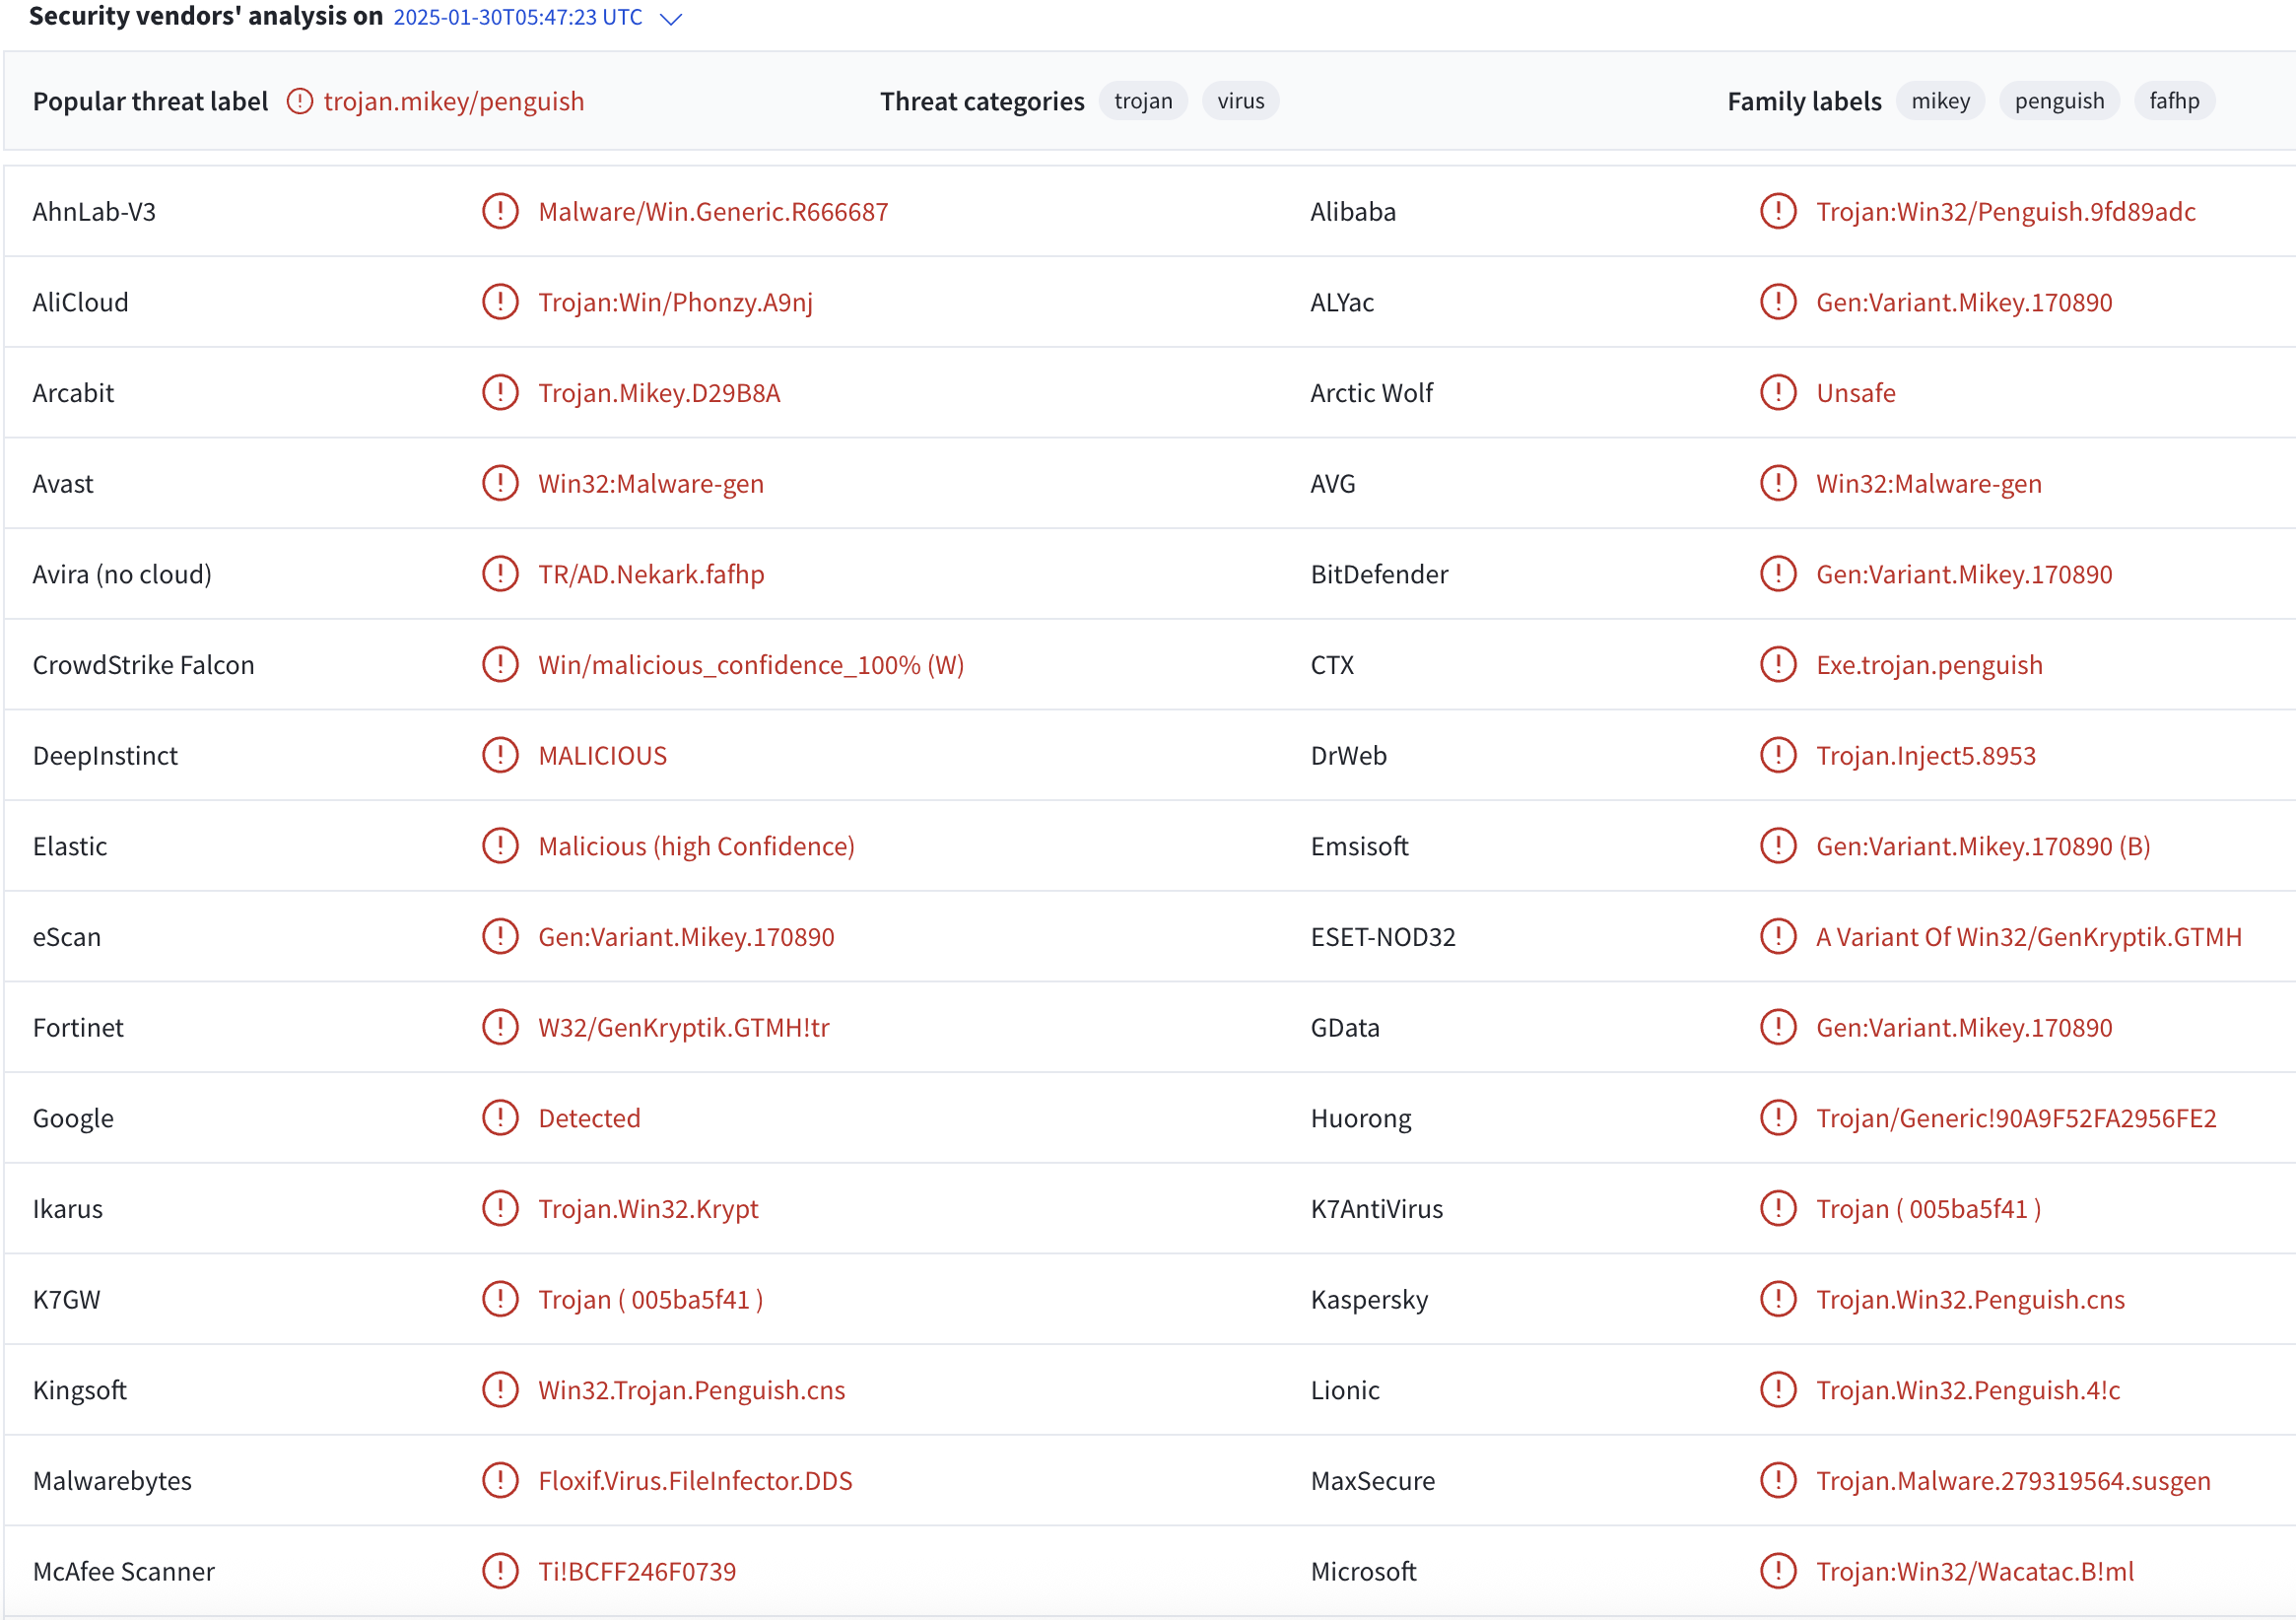
Task: Click the alert icon in the CrowdStrike Falcon row
Action: (x=500, y=664)
